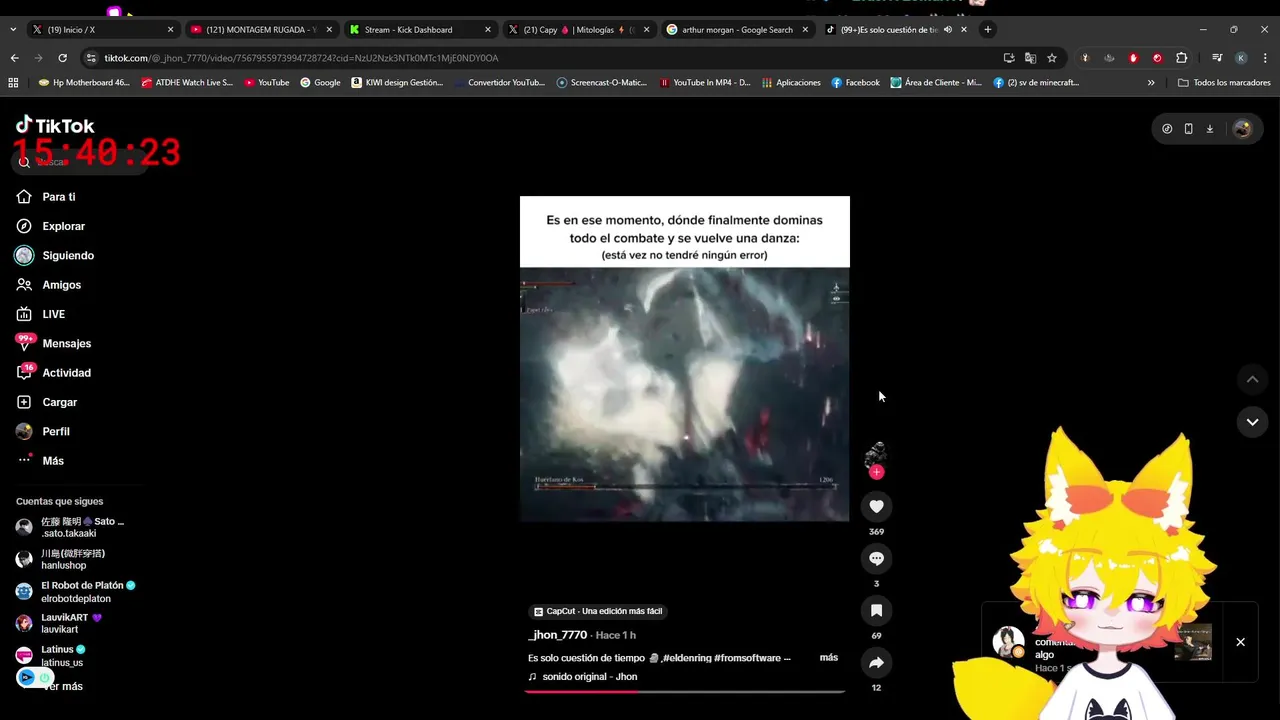Open the creator avatar beside the video
The width and height of the screenshot is (1280, 720).
pyautogui.click(x=876, y=454)
